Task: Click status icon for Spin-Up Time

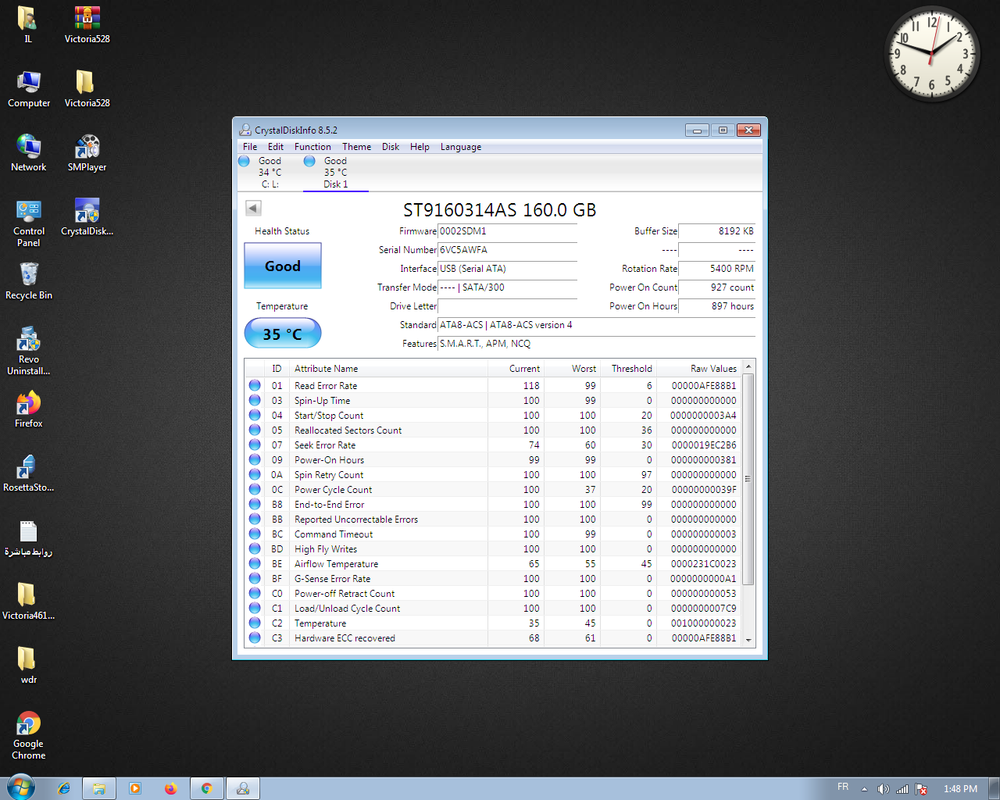Action: pyautogui.click(x=254, y=400)
